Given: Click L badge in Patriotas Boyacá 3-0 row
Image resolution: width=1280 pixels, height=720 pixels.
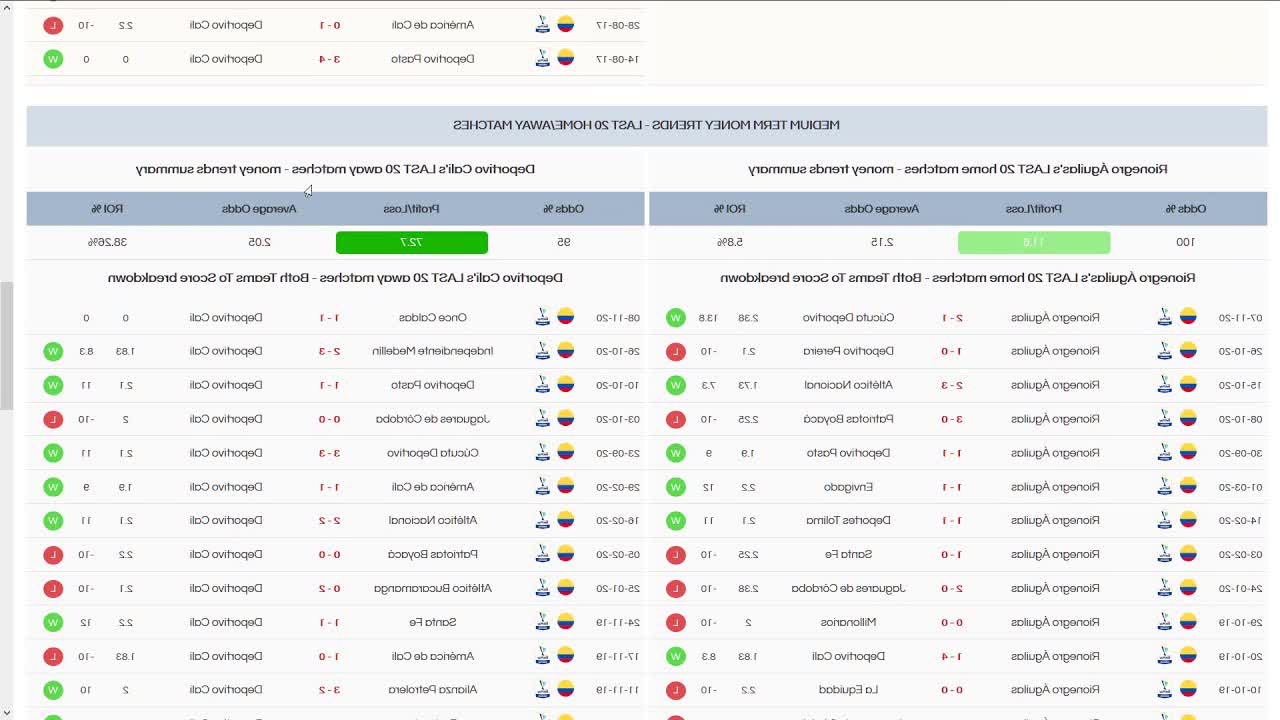Looking at the screenshot, I should 676,419.
